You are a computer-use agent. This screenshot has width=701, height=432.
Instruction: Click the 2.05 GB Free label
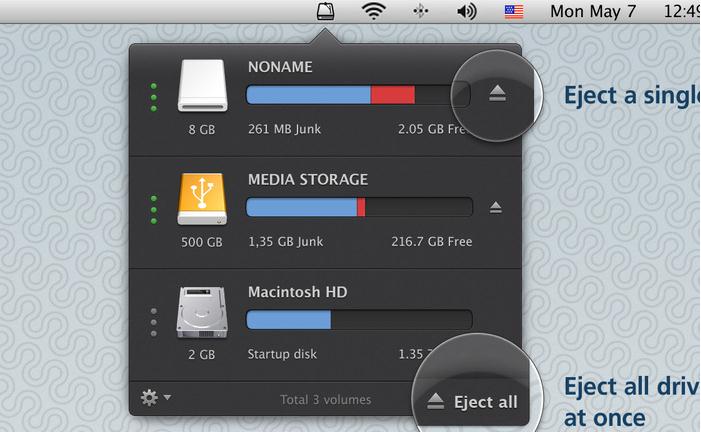434,129
